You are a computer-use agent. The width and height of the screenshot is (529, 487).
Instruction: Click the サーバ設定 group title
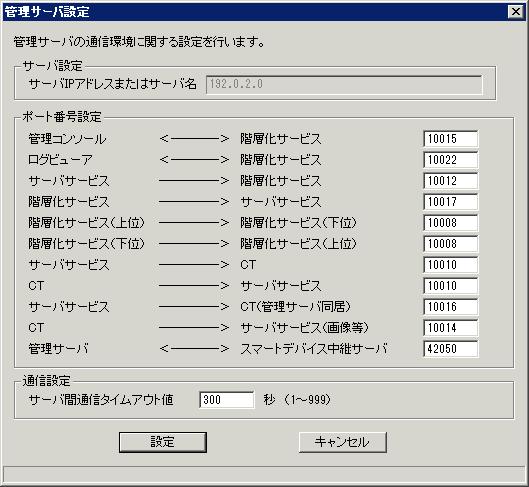[x=52, y=66]
